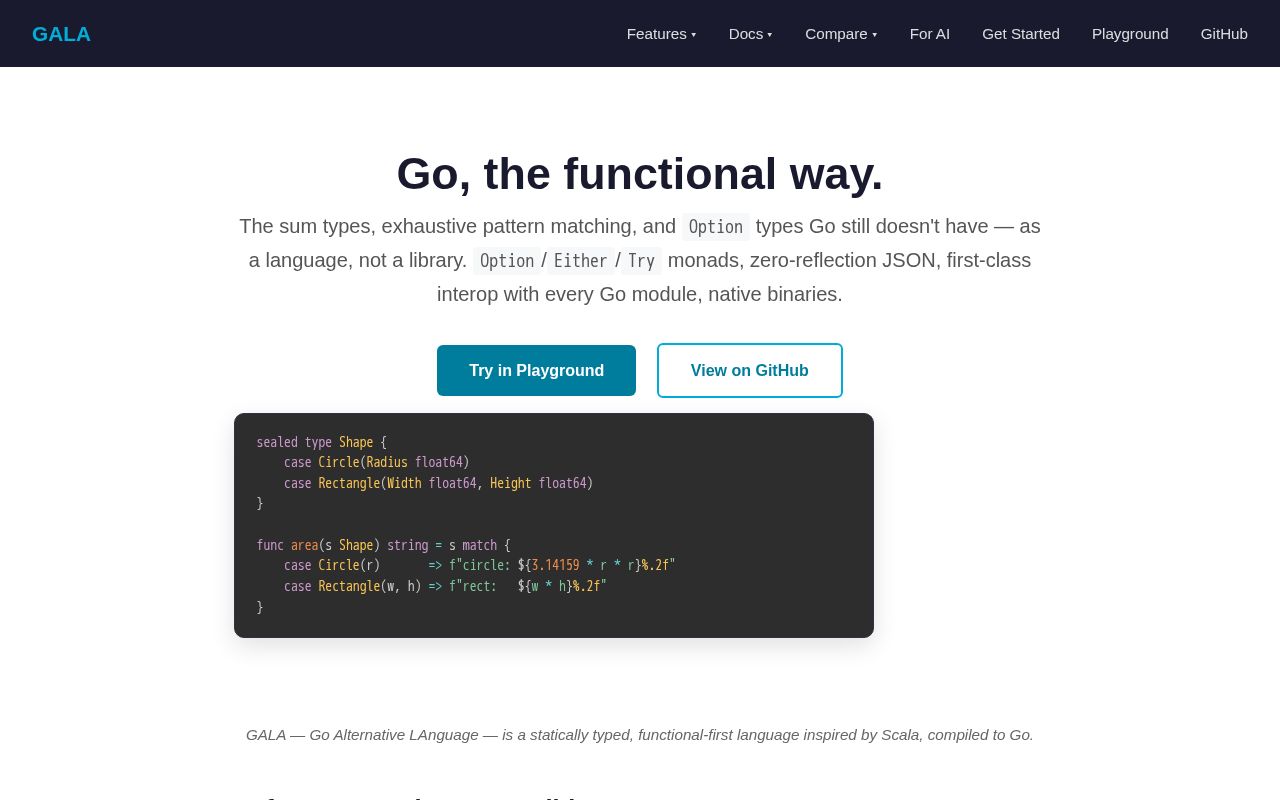The image size is (1280, 800).
Task: Expand the Compare dropdown menu
Action: pyautogui.click(x=841, y=34)
